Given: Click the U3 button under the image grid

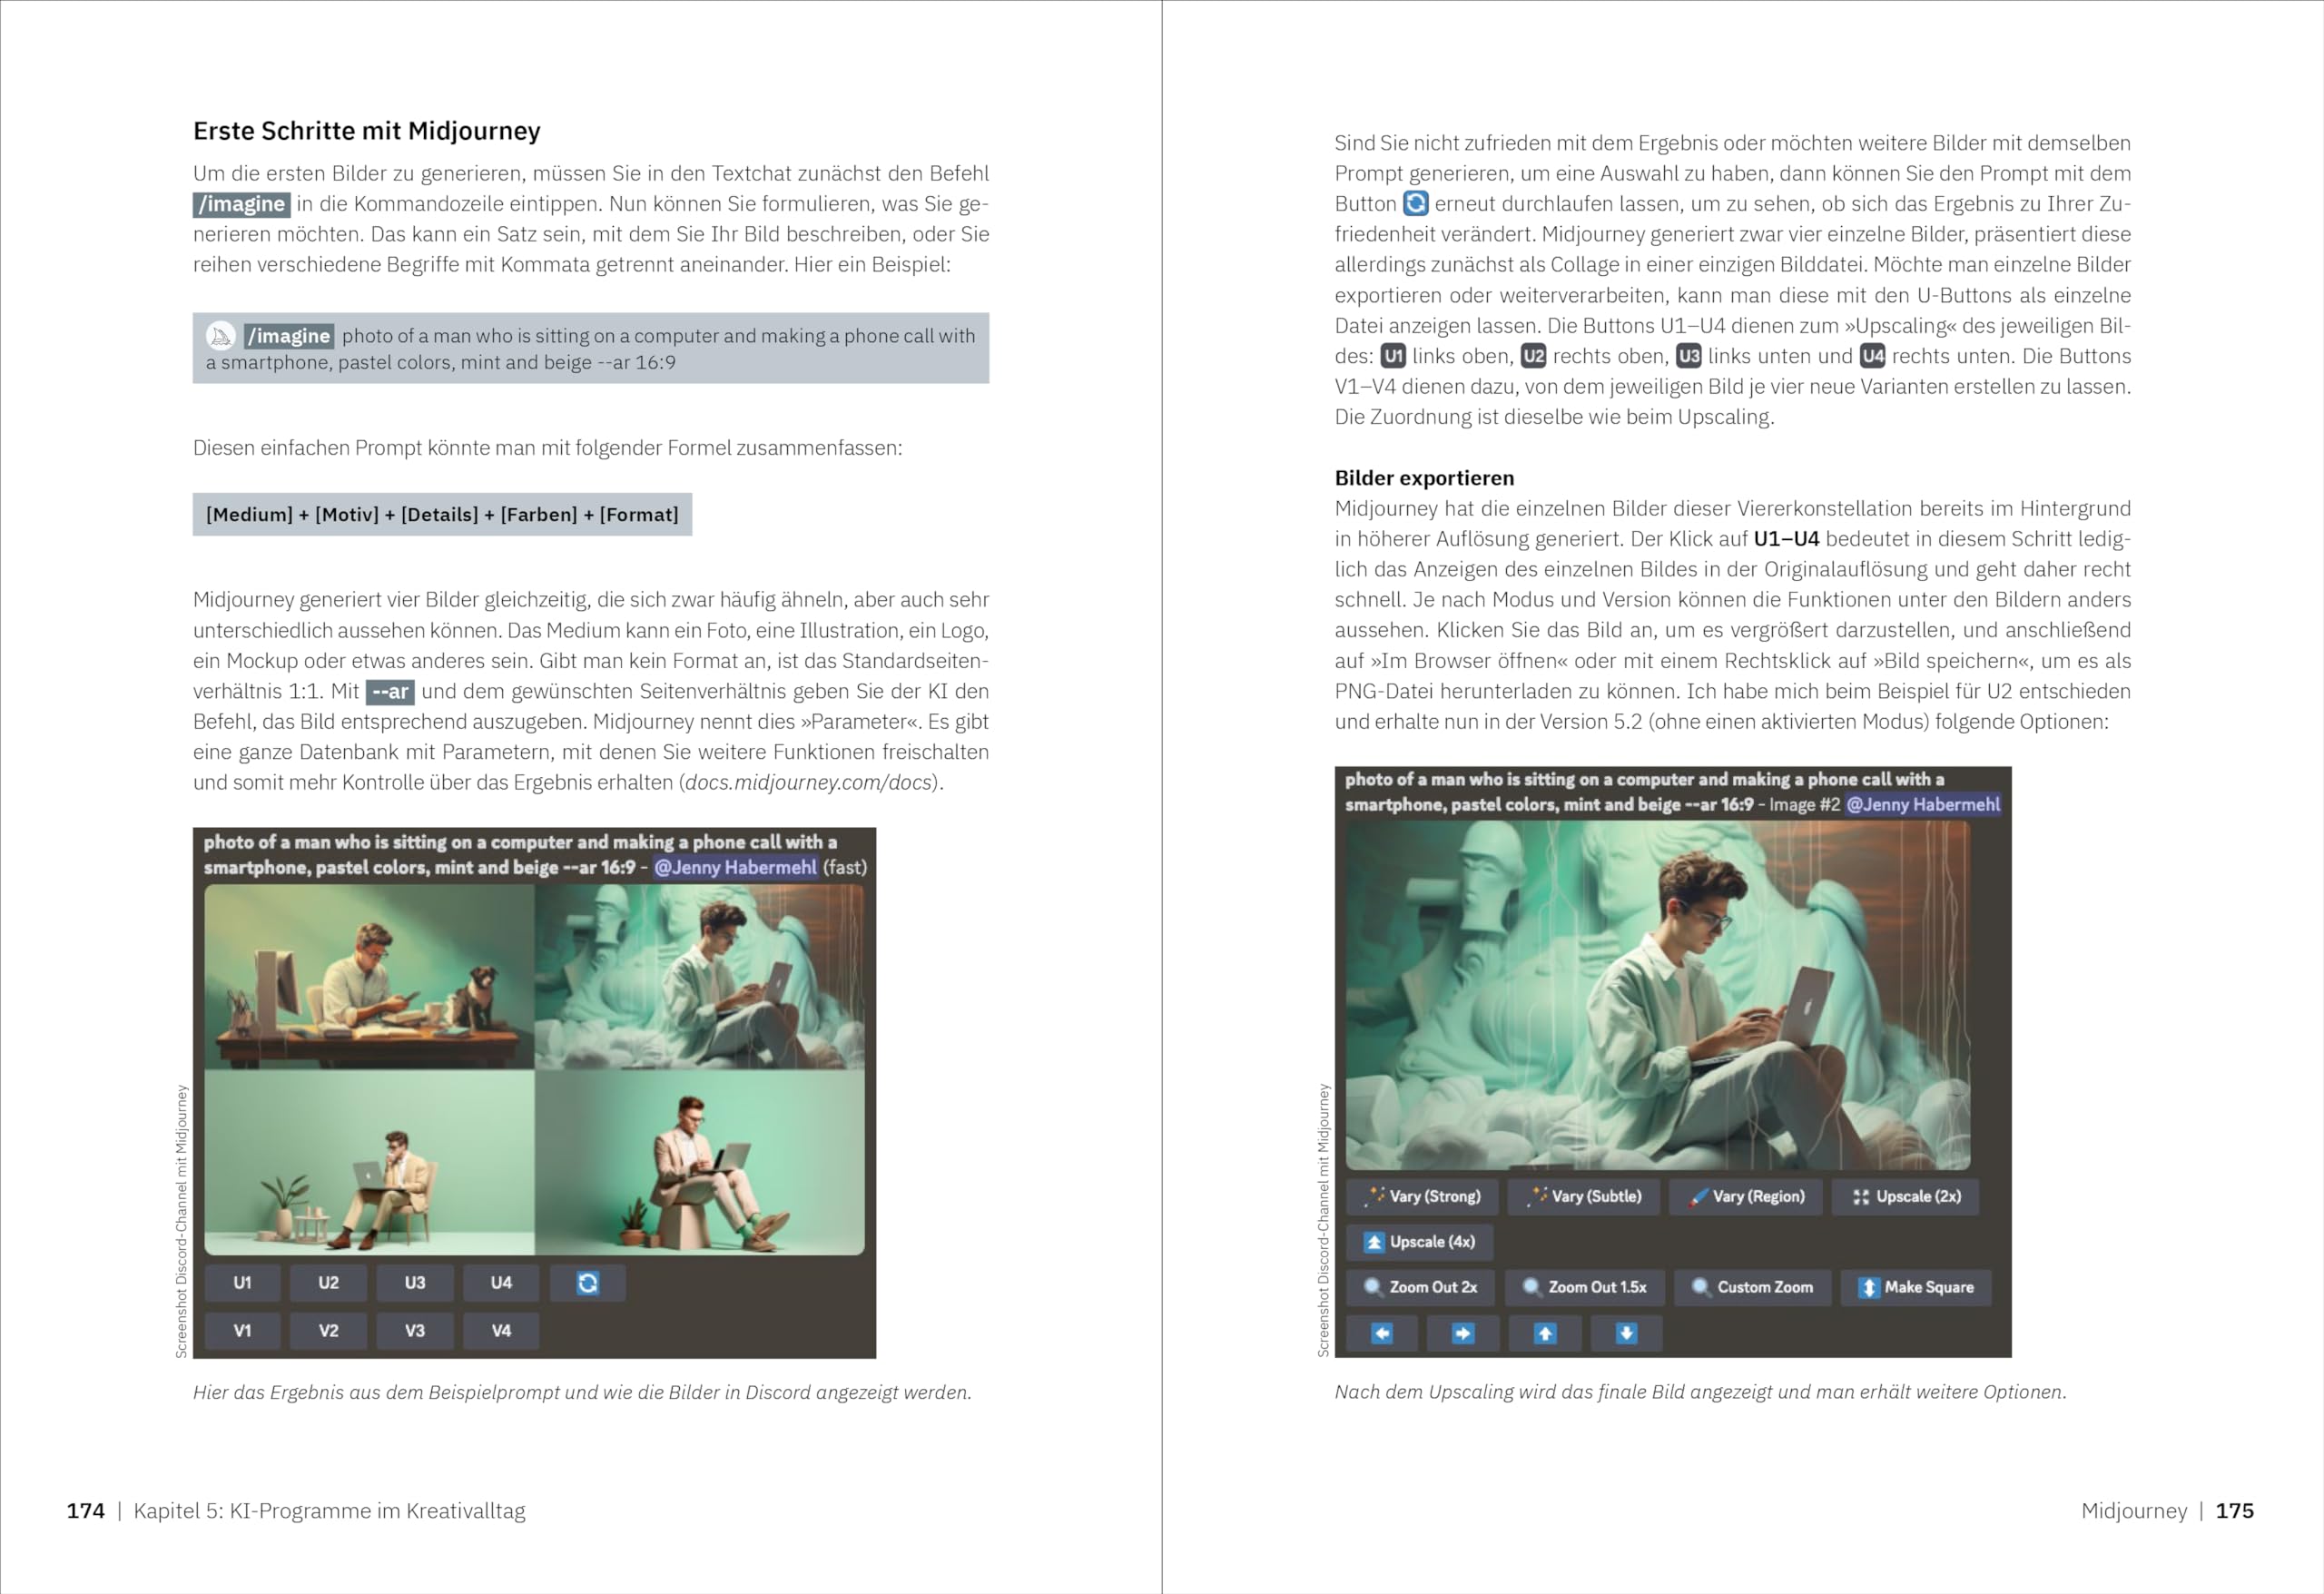Looking at the screenshot, I should [415, 1282].
